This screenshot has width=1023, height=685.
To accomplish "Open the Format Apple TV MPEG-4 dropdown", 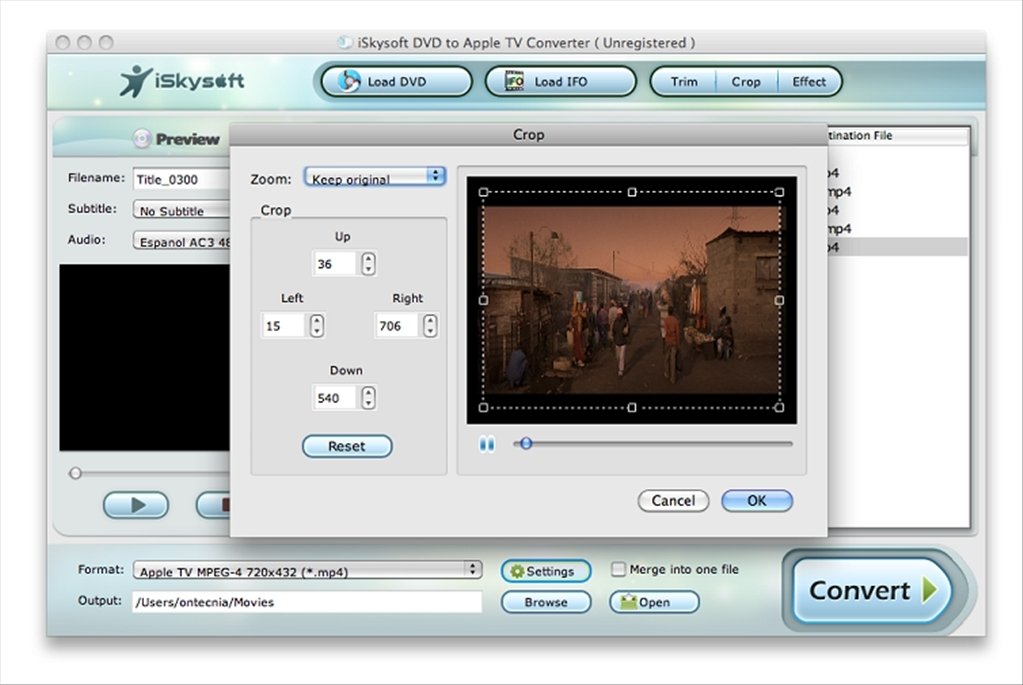I will point(307,571).
